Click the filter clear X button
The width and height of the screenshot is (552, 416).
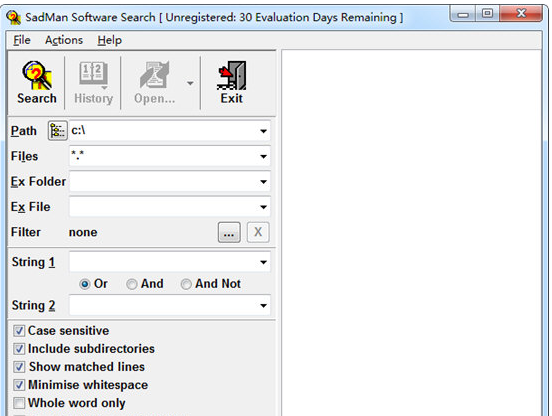(258, 232)
